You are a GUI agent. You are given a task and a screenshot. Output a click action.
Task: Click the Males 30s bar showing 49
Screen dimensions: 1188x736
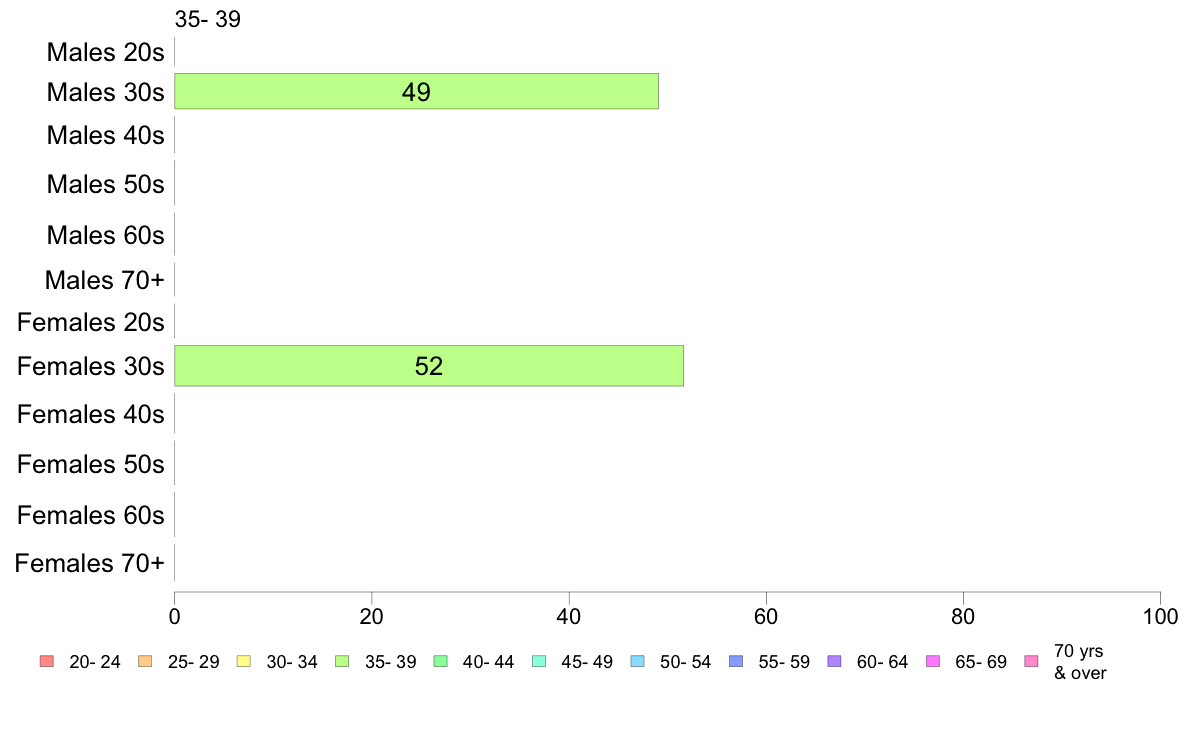[417, 91]
